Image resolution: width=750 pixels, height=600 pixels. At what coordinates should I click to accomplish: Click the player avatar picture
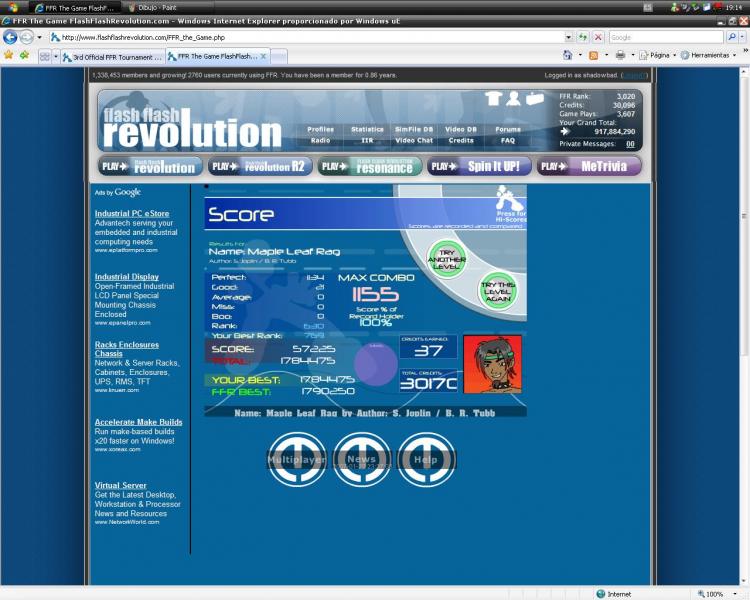pyautogui.click(x=491, y=364)
